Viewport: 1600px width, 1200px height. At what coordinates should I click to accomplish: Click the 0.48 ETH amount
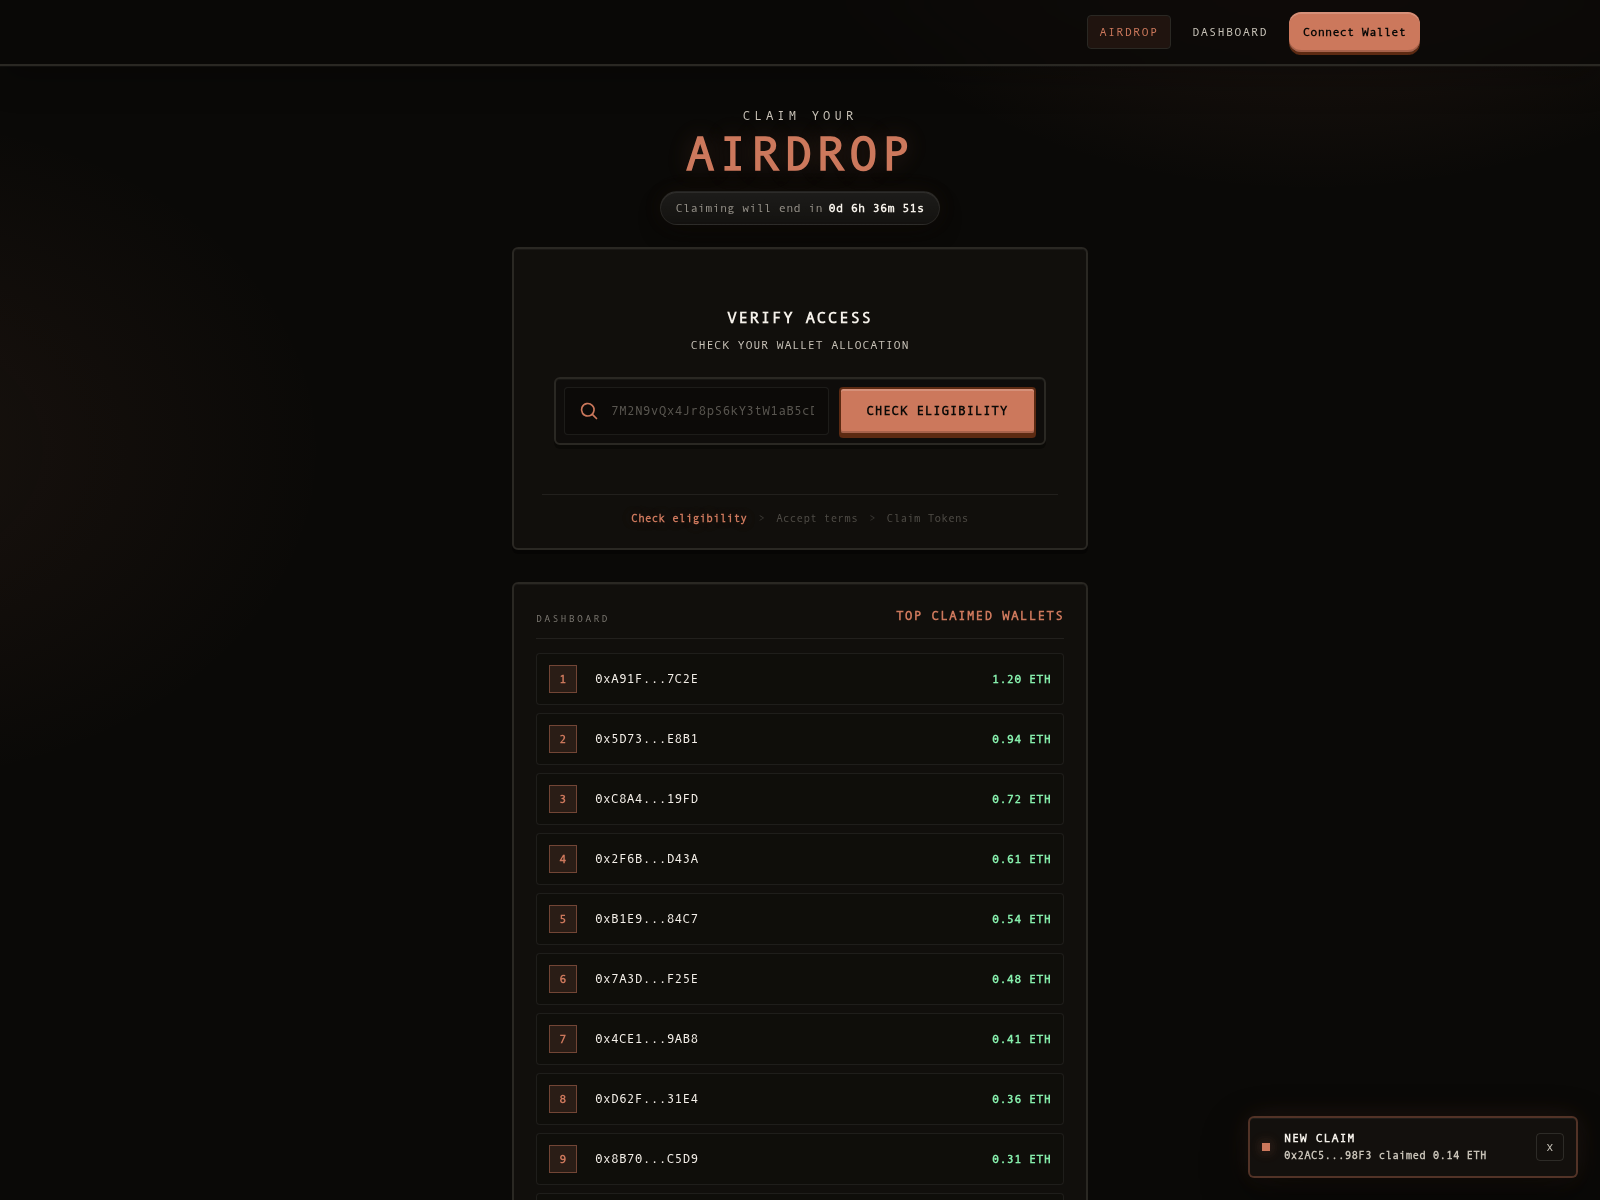click(x=1021, y=979)
